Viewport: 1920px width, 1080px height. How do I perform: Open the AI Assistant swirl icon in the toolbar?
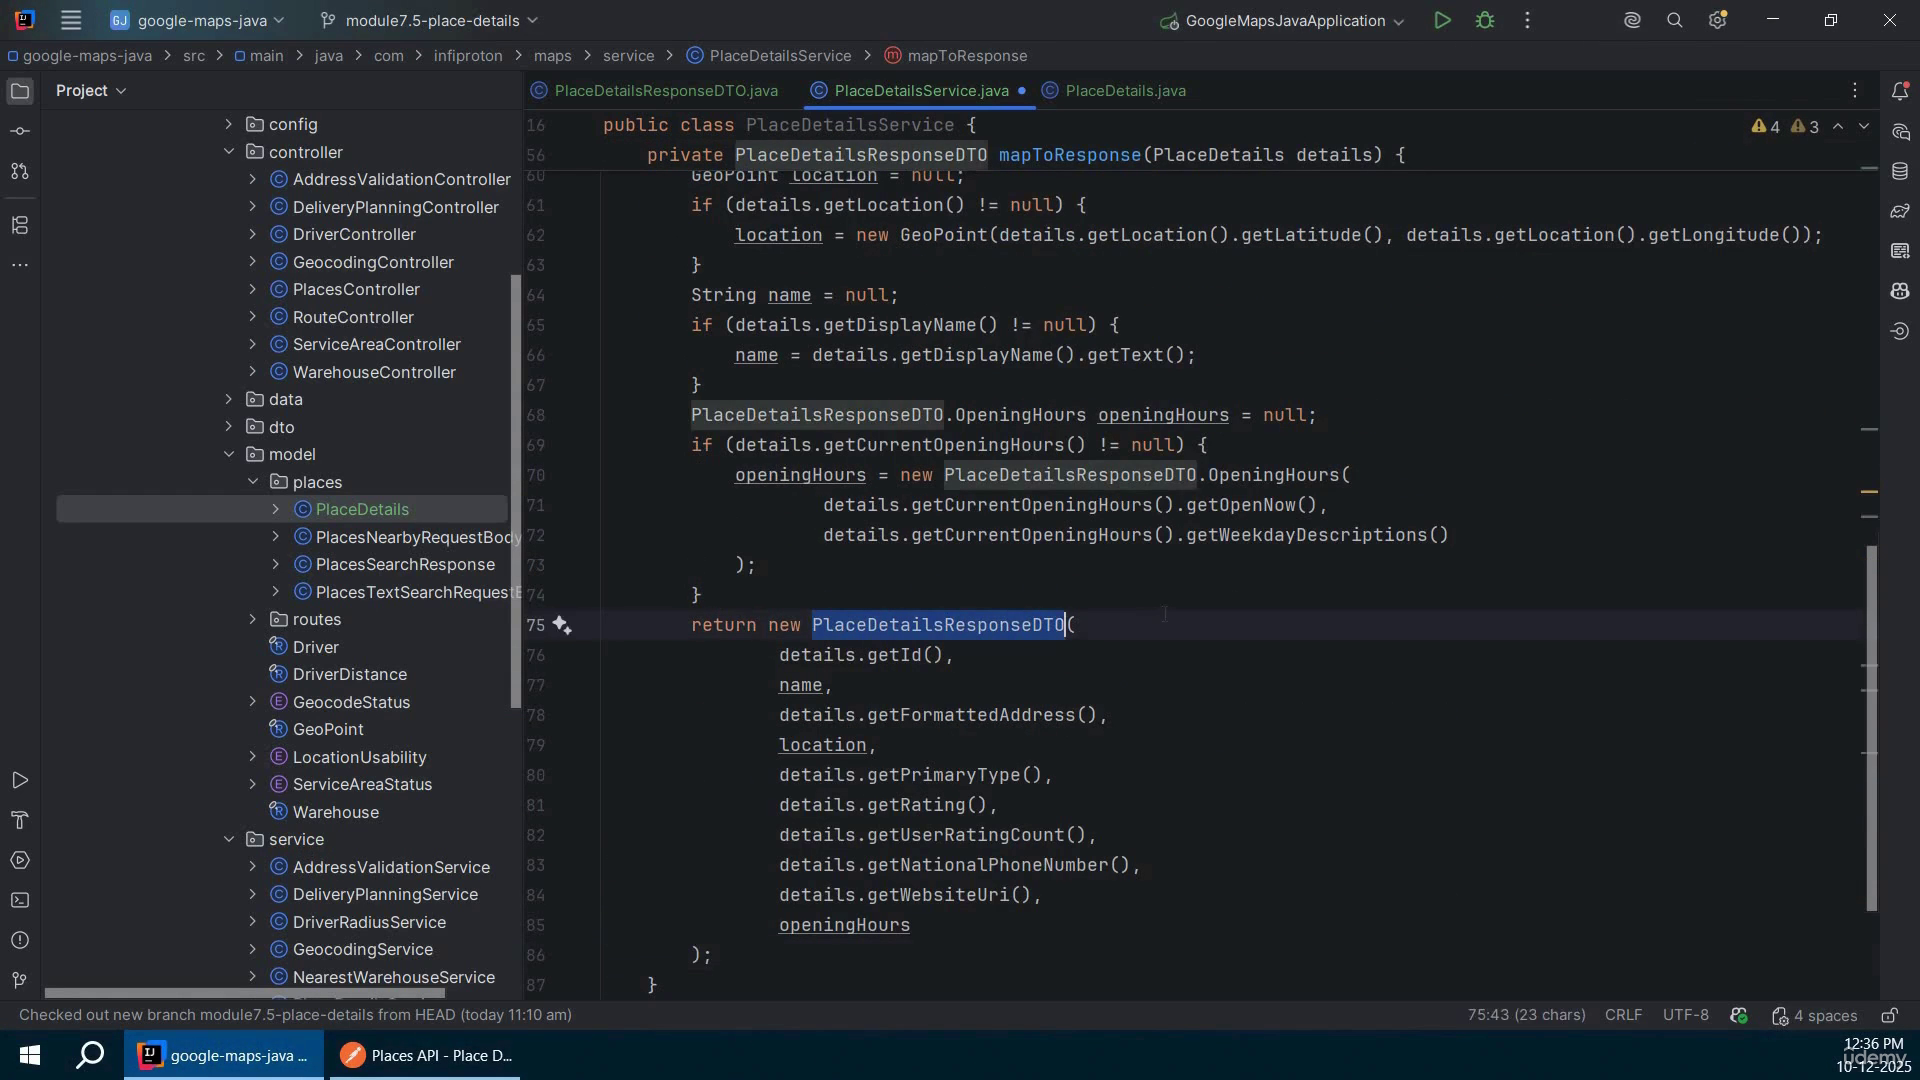pyautogui.click(x=1632, y=20)
